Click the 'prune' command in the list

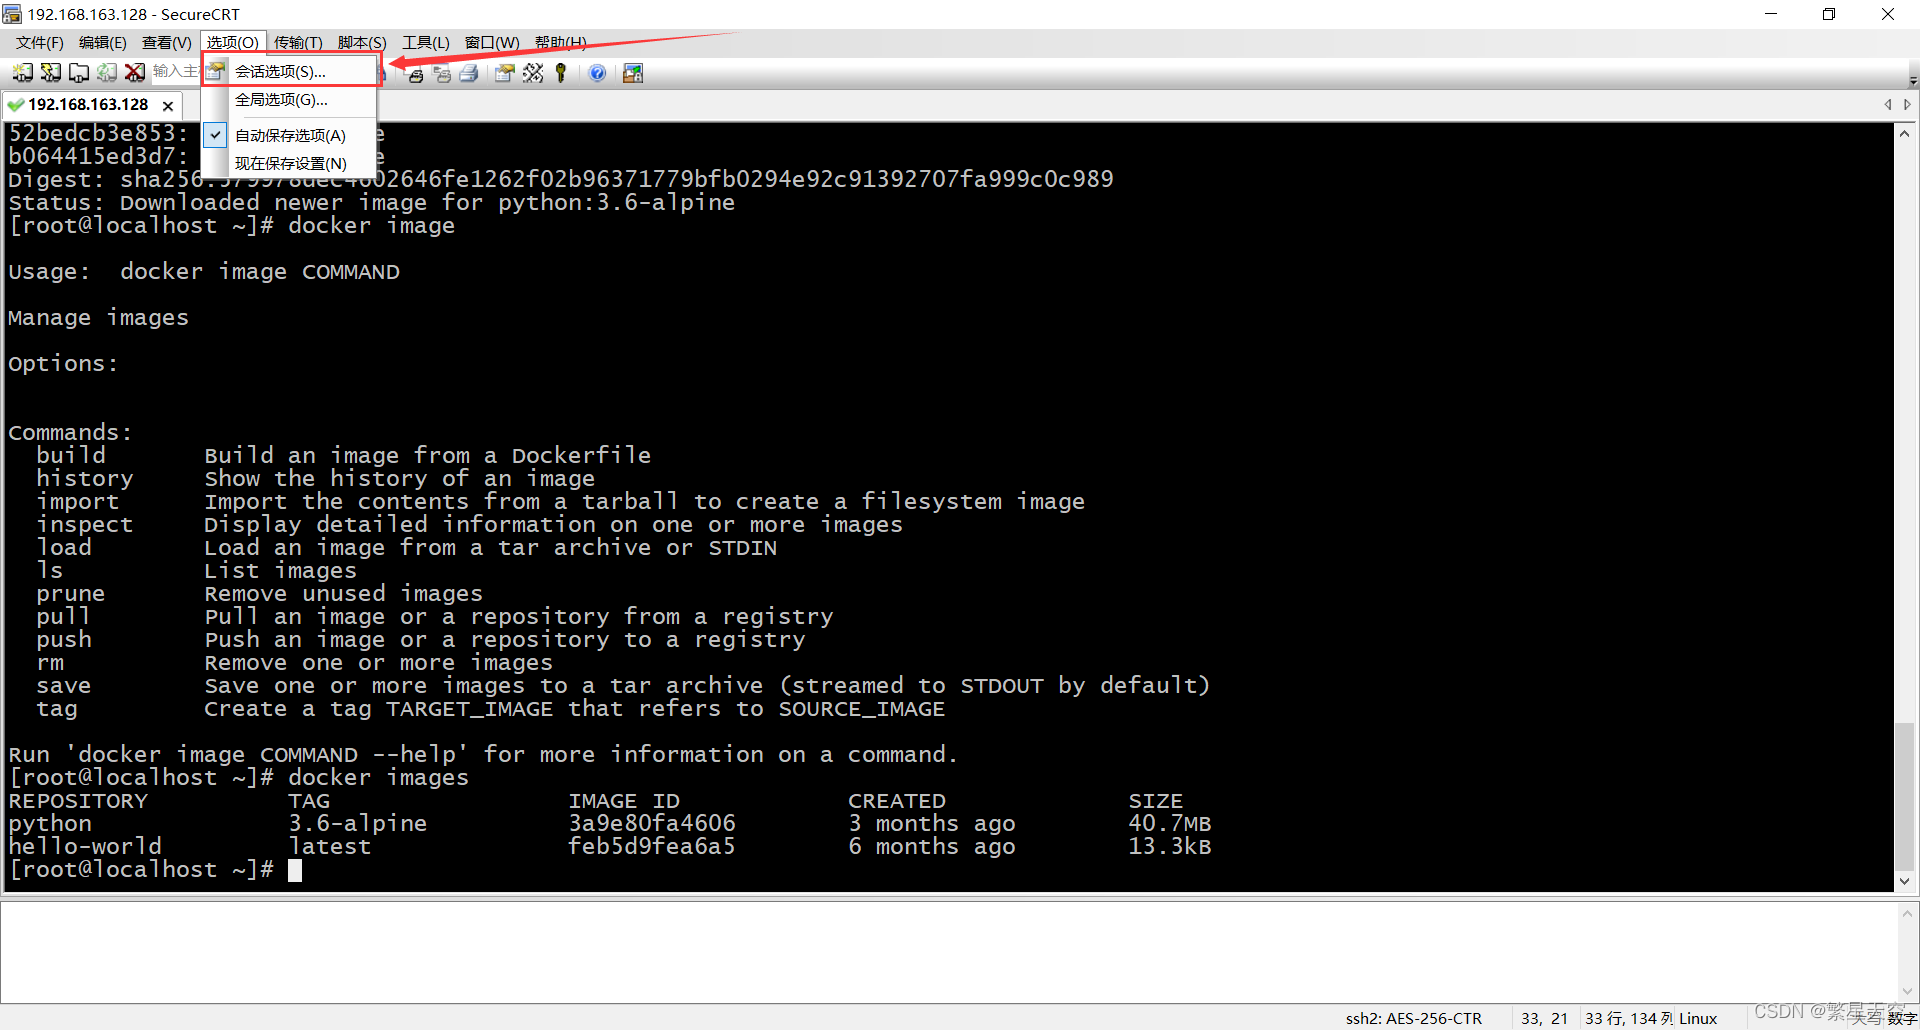71,594
